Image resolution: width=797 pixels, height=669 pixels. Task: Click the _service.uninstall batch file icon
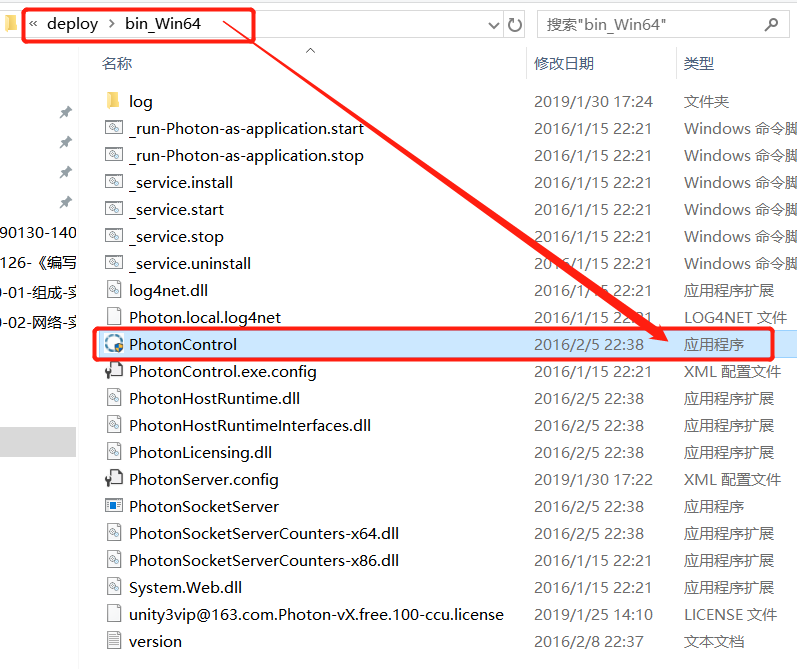(114, 262)
